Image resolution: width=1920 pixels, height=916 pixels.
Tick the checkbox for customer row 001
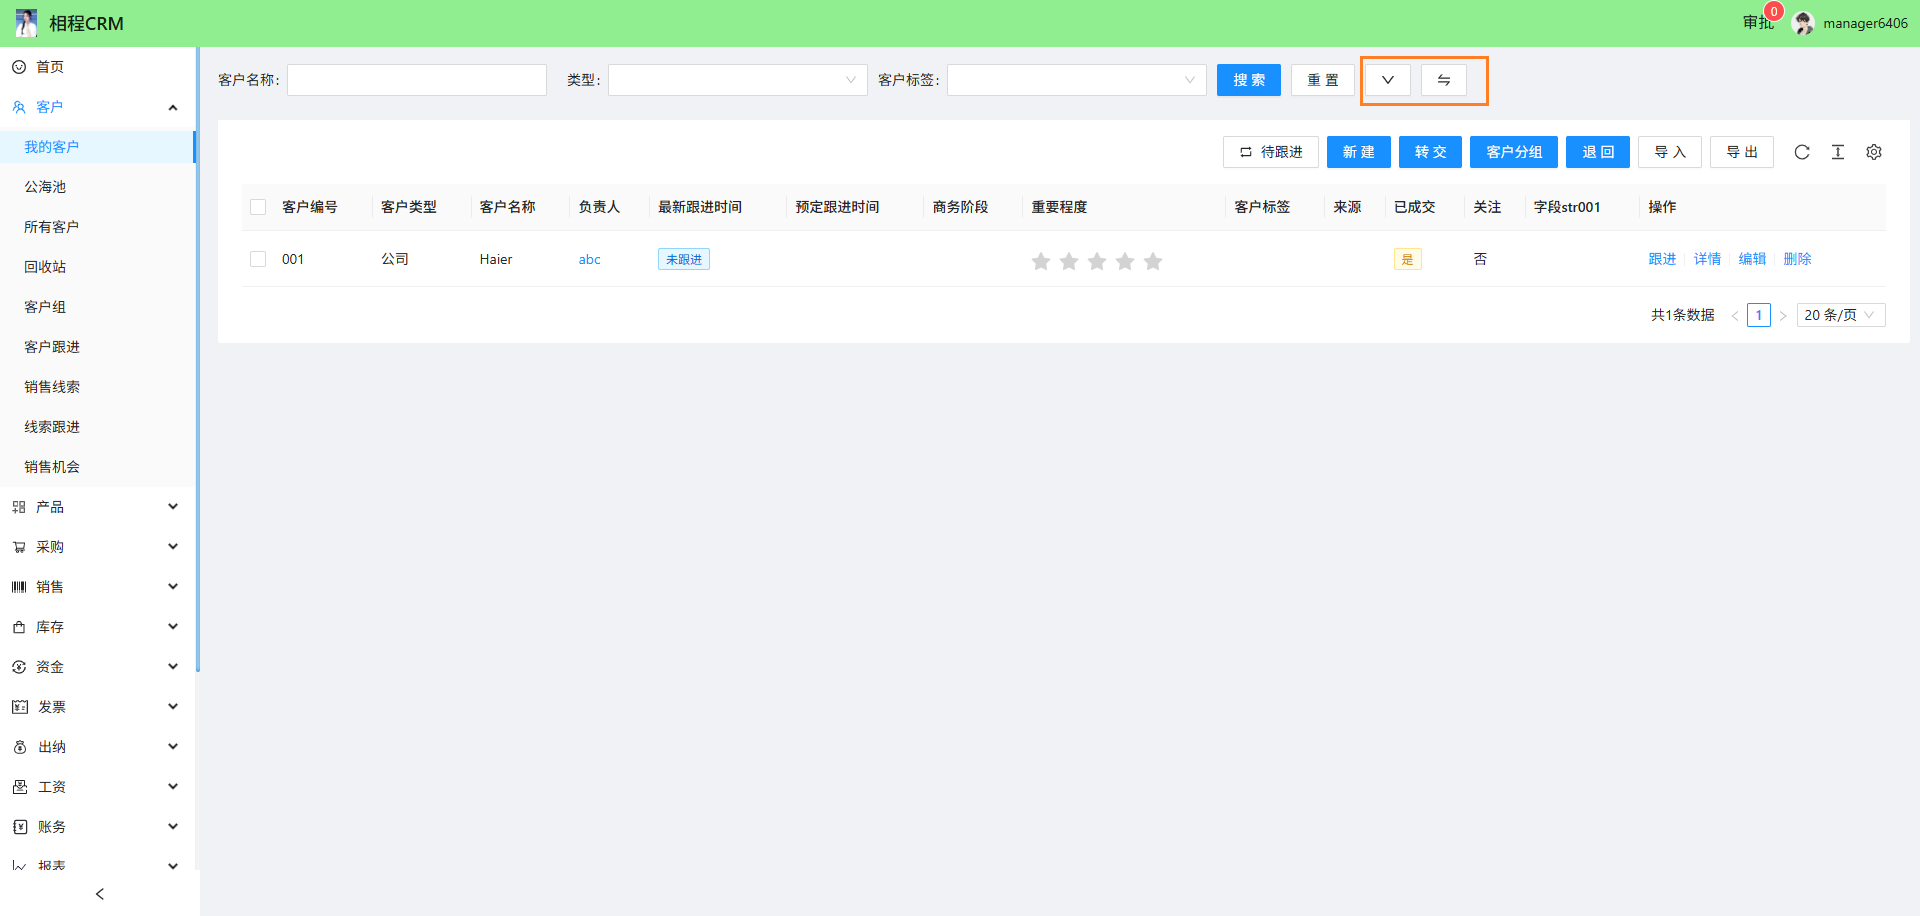258,259
